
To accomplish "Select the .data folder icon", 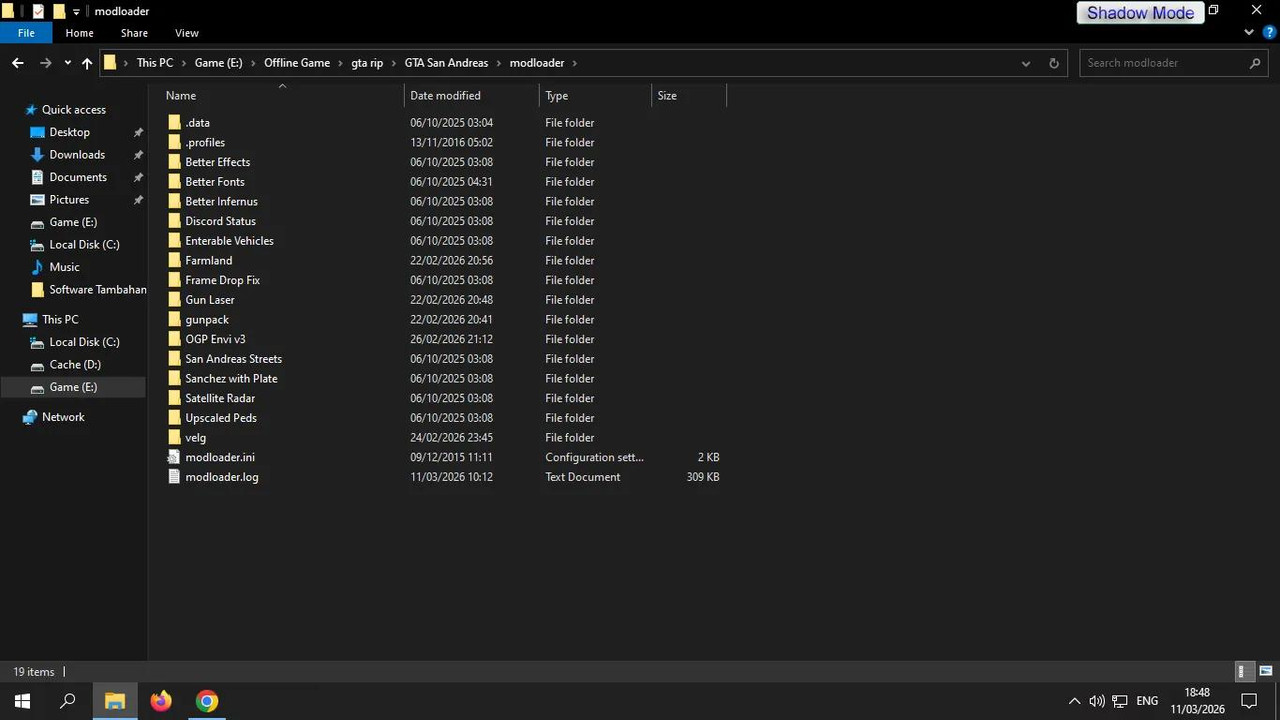I will tap(175, 123).
